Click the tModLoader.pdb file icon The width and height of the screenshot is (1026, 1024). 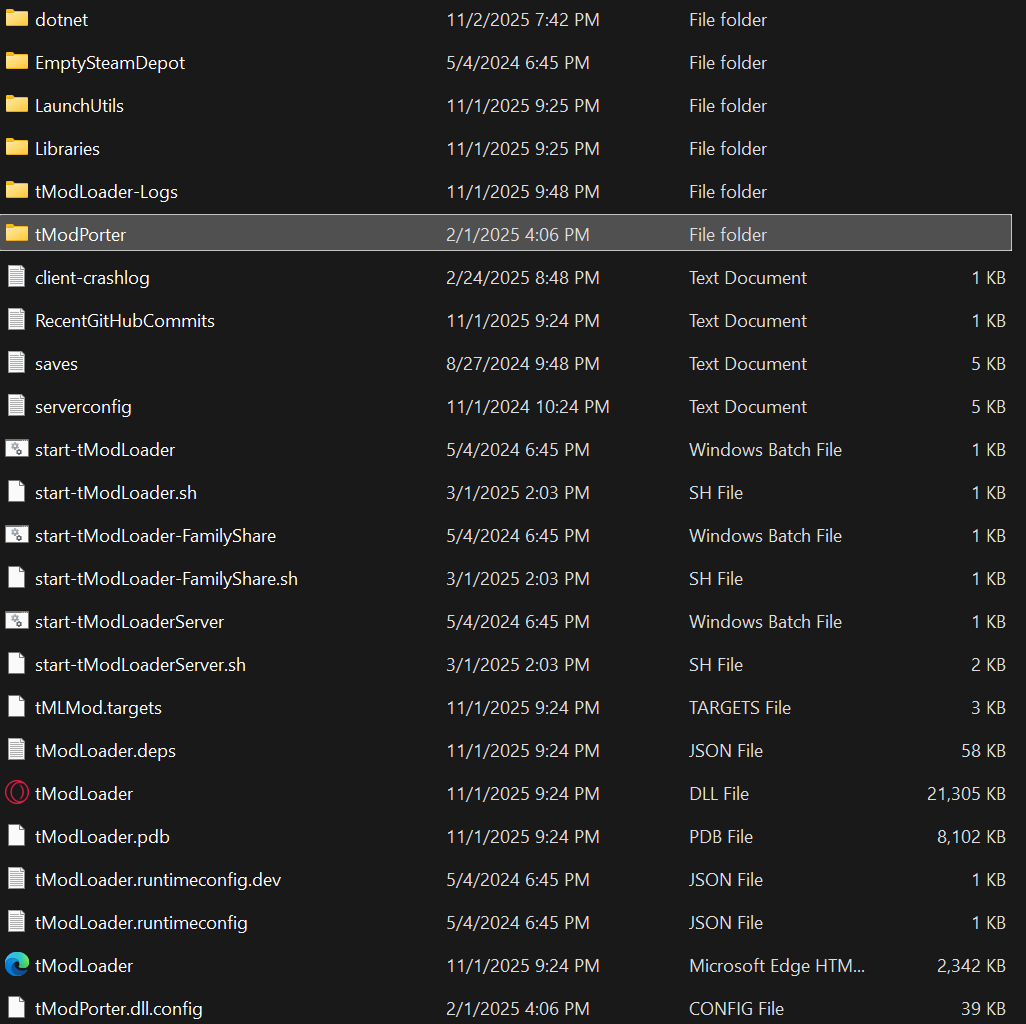pos(15,836)
